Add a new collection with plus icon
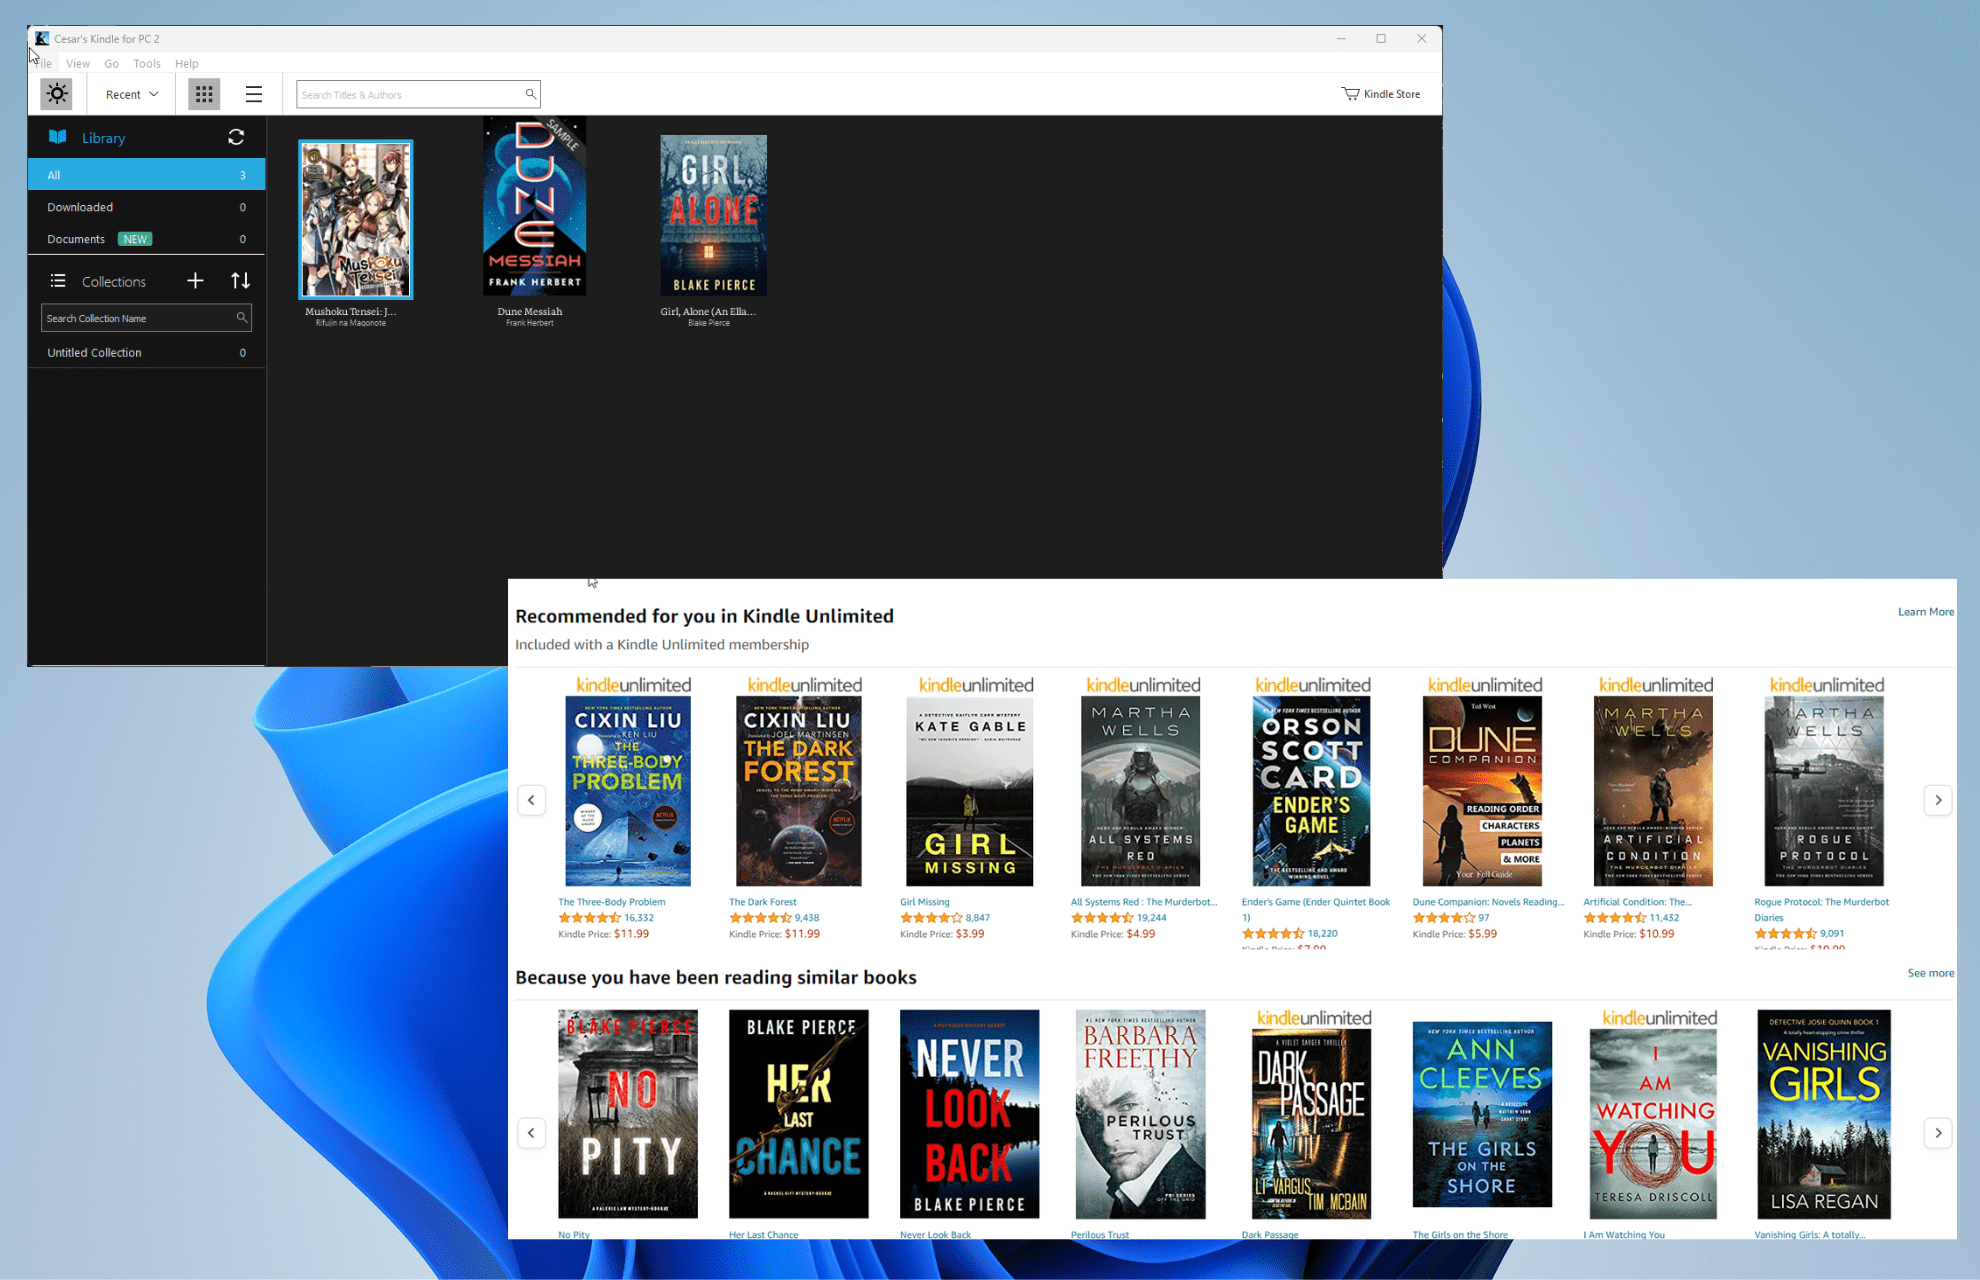1980x1280 pixels. click(195, 281)
